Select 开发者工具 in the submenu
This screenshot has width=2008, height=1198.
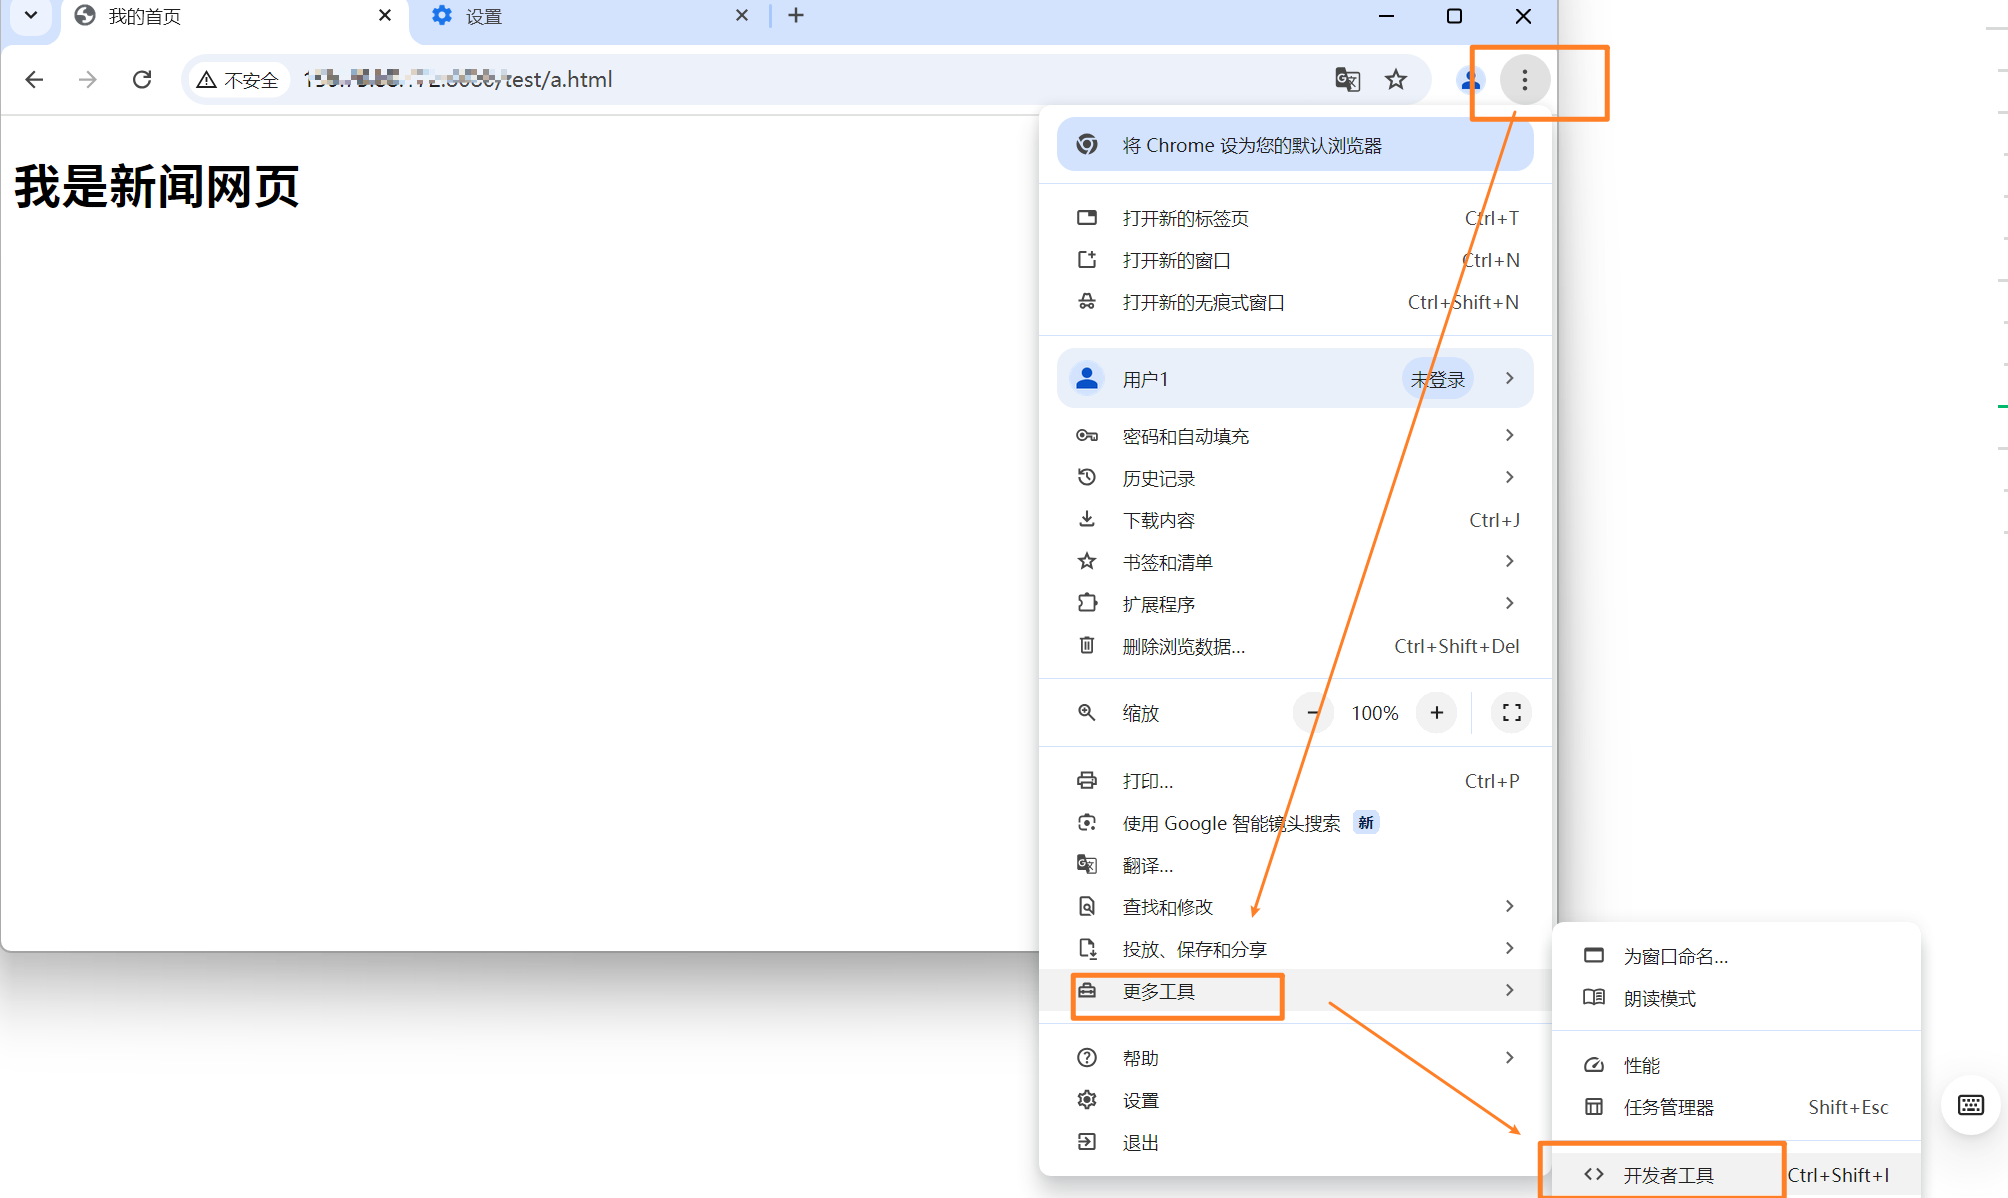tap(1668, 1175)
